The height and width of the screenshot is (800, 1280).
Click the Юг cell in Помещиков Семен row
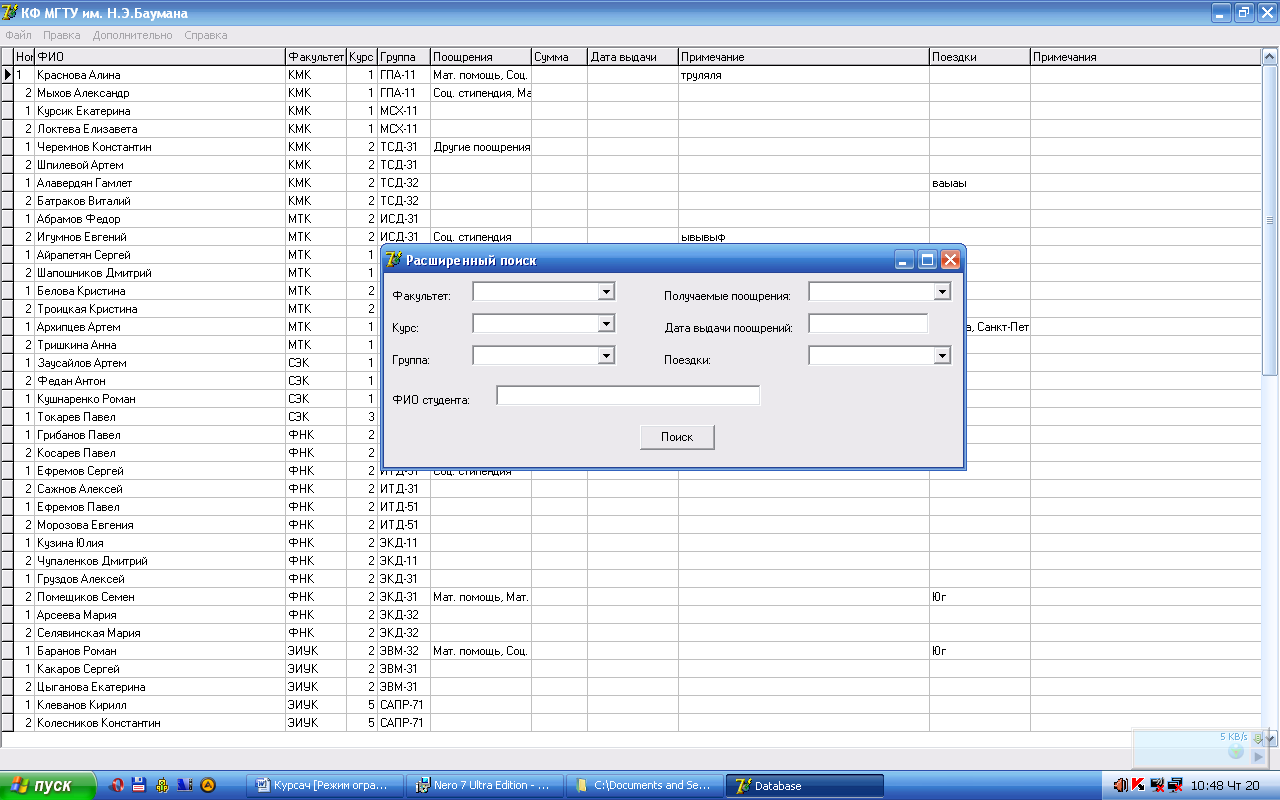(980, 597)
